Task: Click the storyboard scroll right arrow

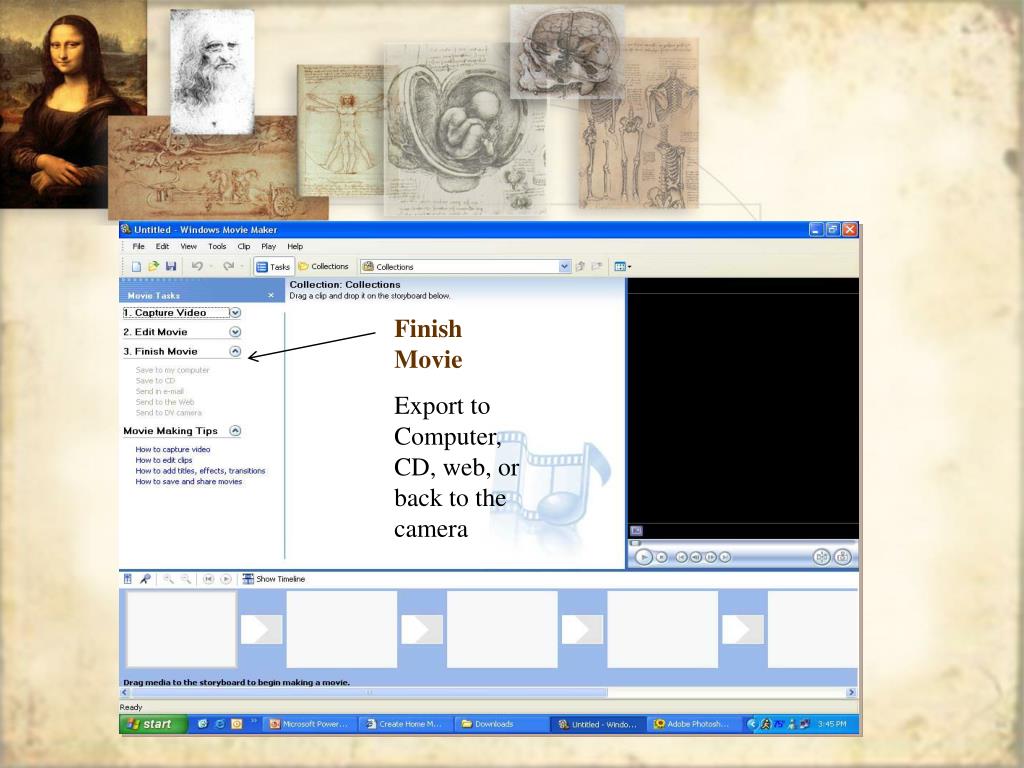Action: 851,692
